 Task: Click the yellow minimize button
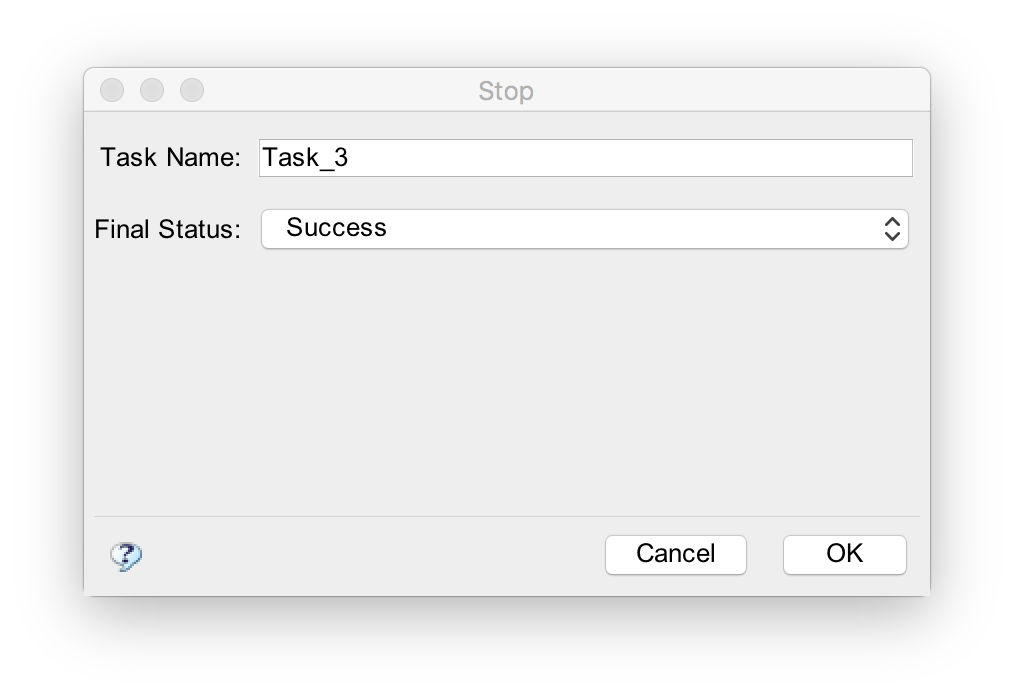[152, 89]
